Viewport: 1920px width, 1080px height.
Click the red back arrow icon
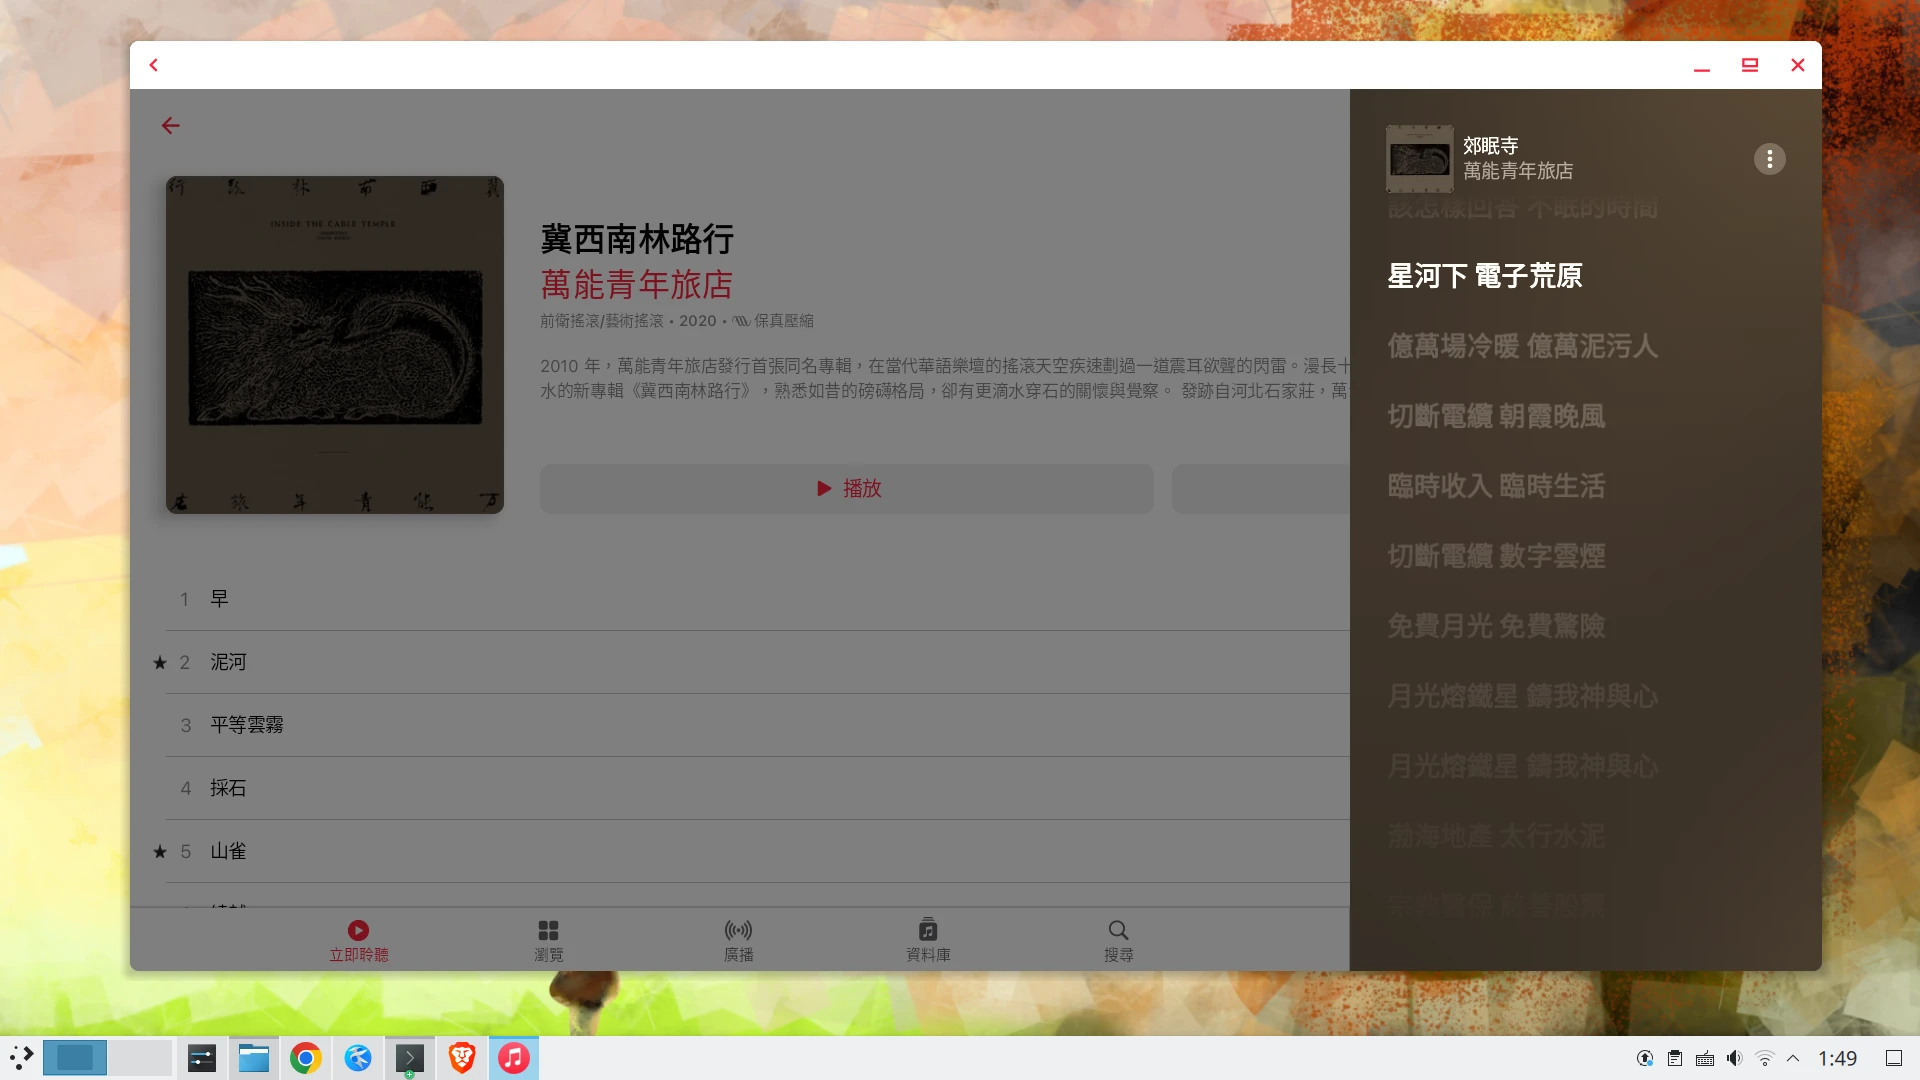coord(171,126)
